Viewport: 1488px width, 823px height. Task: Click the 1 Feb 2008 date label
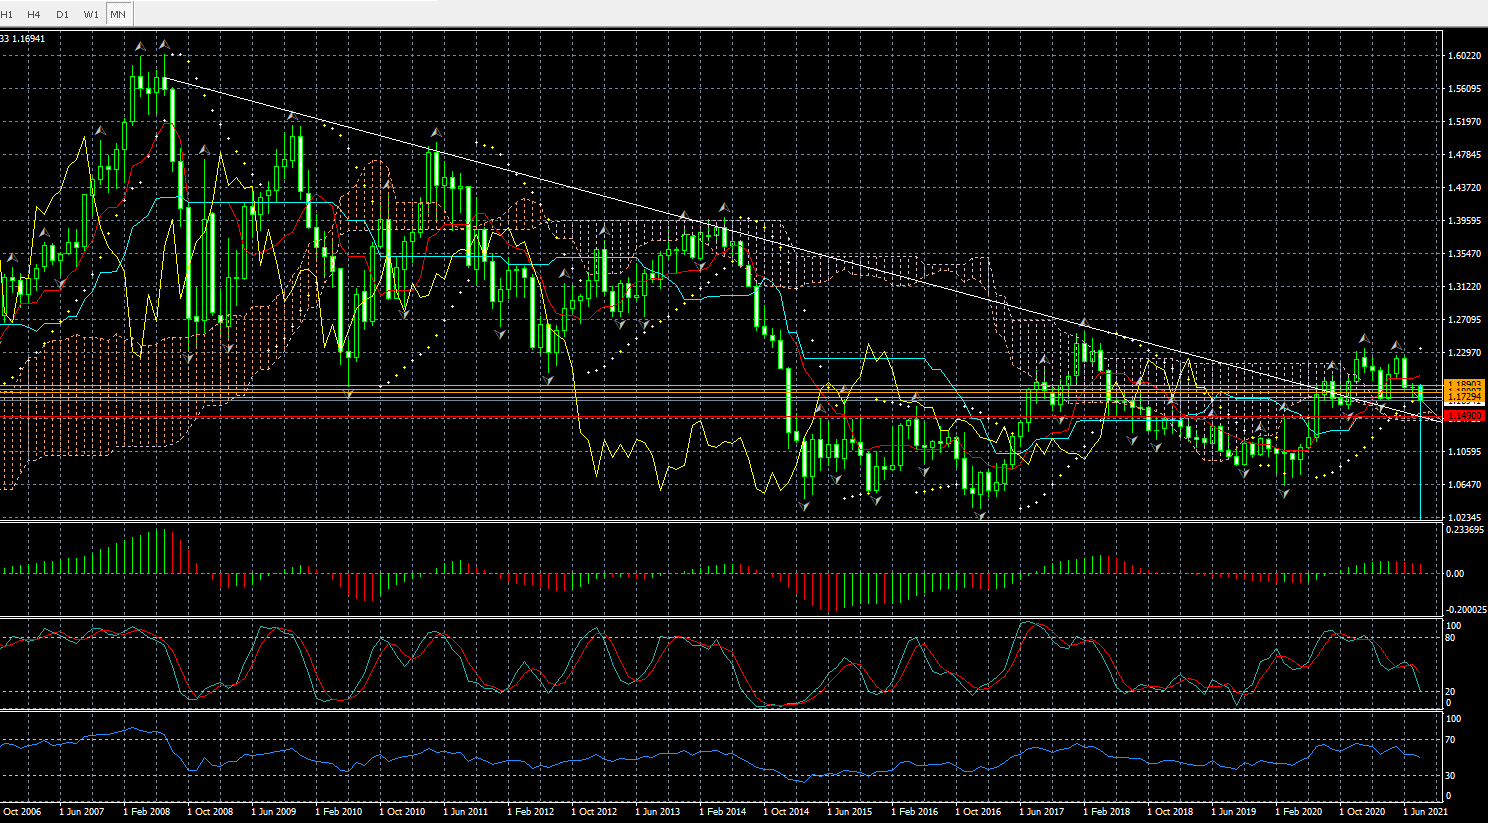pyautogui.click(x=146, y=812)
